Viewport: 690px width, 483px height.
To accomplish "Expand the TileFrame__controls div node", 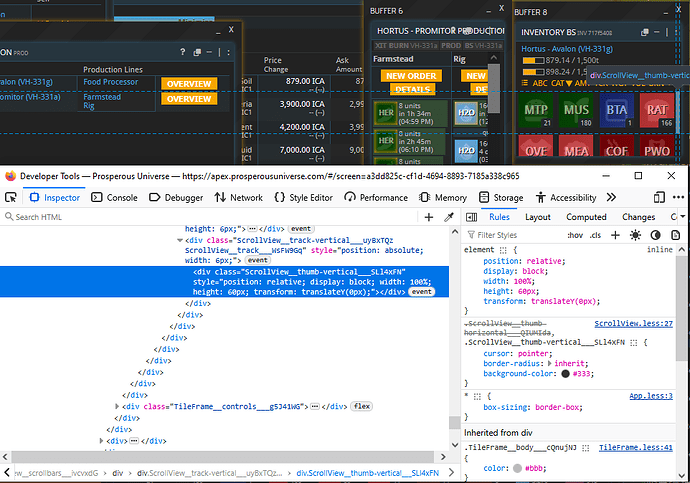I will [x=117, y=406].
